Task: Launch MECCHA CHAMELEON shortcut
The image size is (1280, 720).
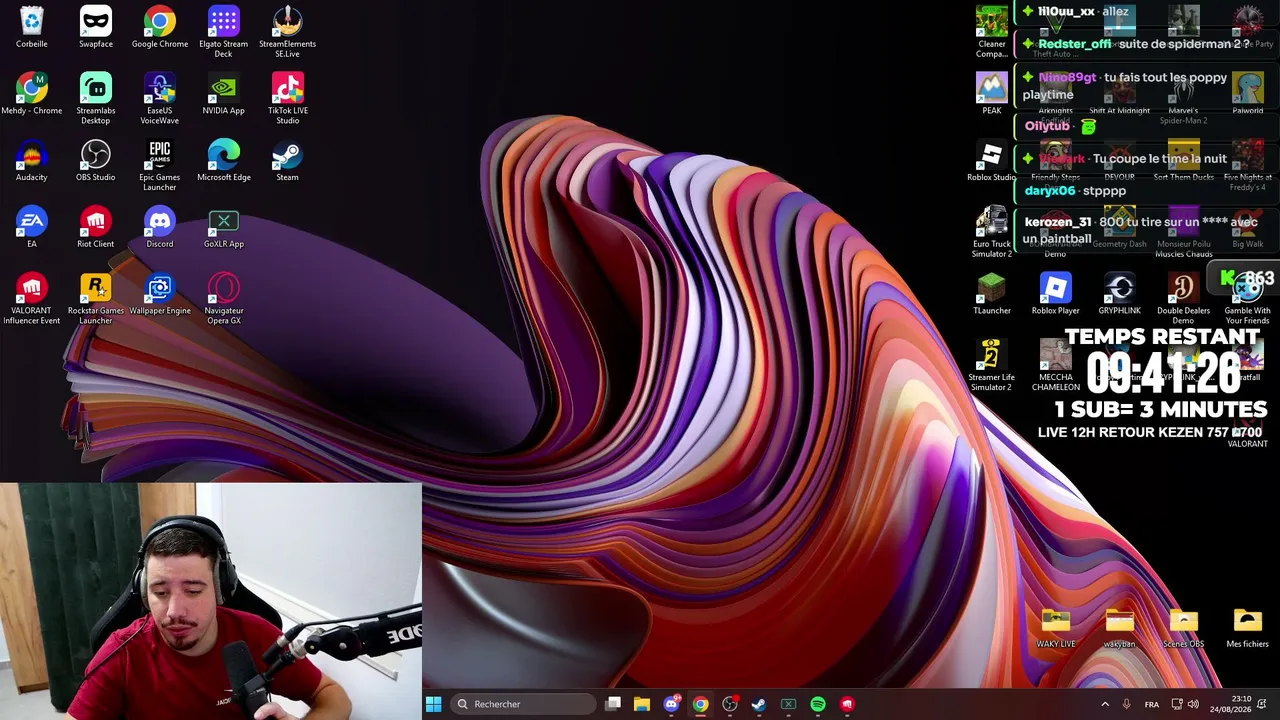Action: click(1056, 365)
